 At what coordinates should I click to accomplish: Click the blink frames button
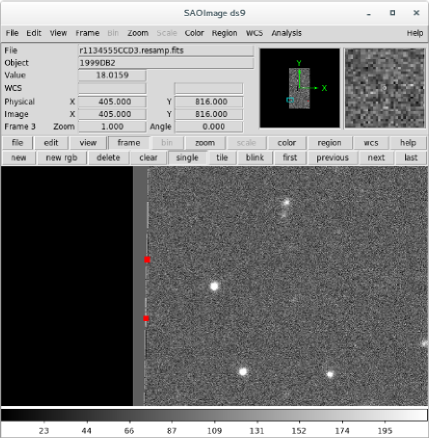(255, 158)
